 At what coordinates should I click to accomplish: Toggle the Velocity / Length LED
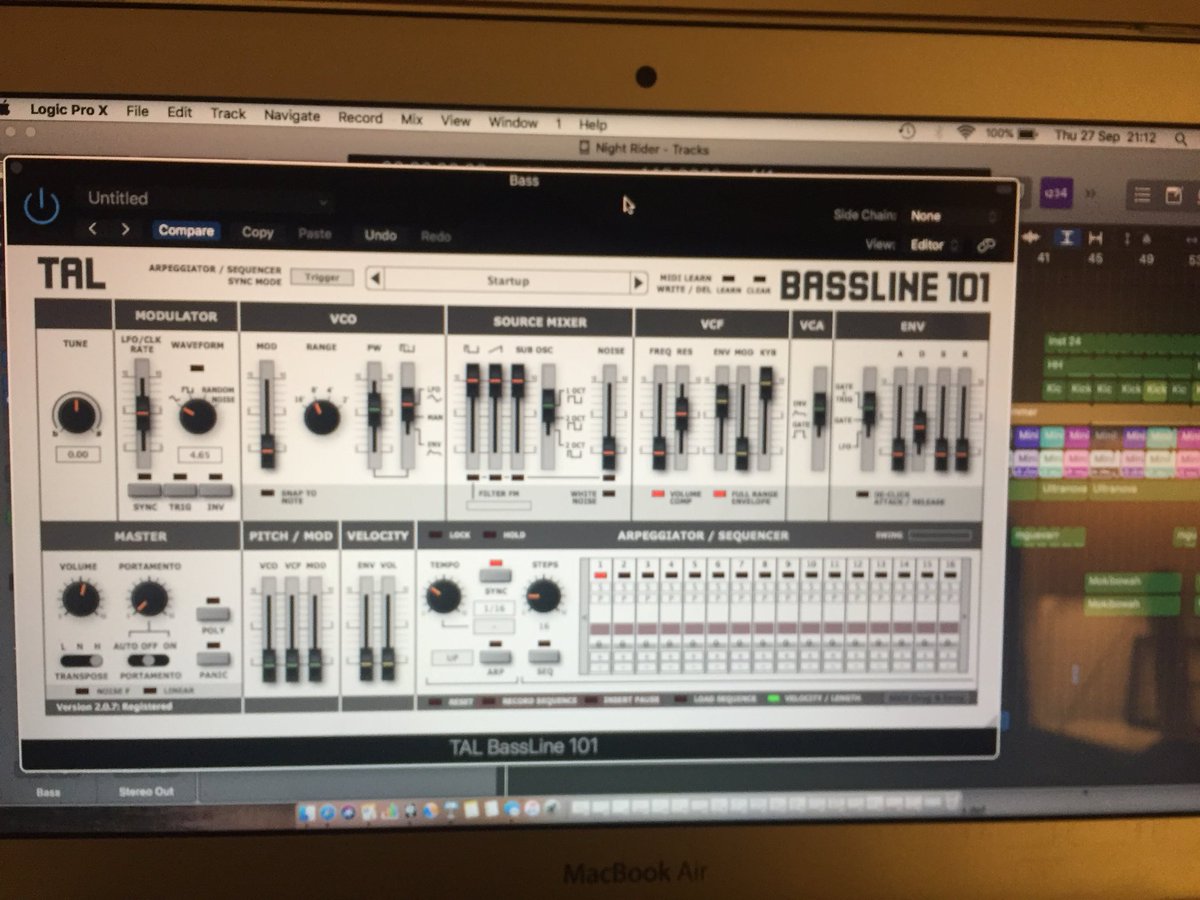pos(774,700)
